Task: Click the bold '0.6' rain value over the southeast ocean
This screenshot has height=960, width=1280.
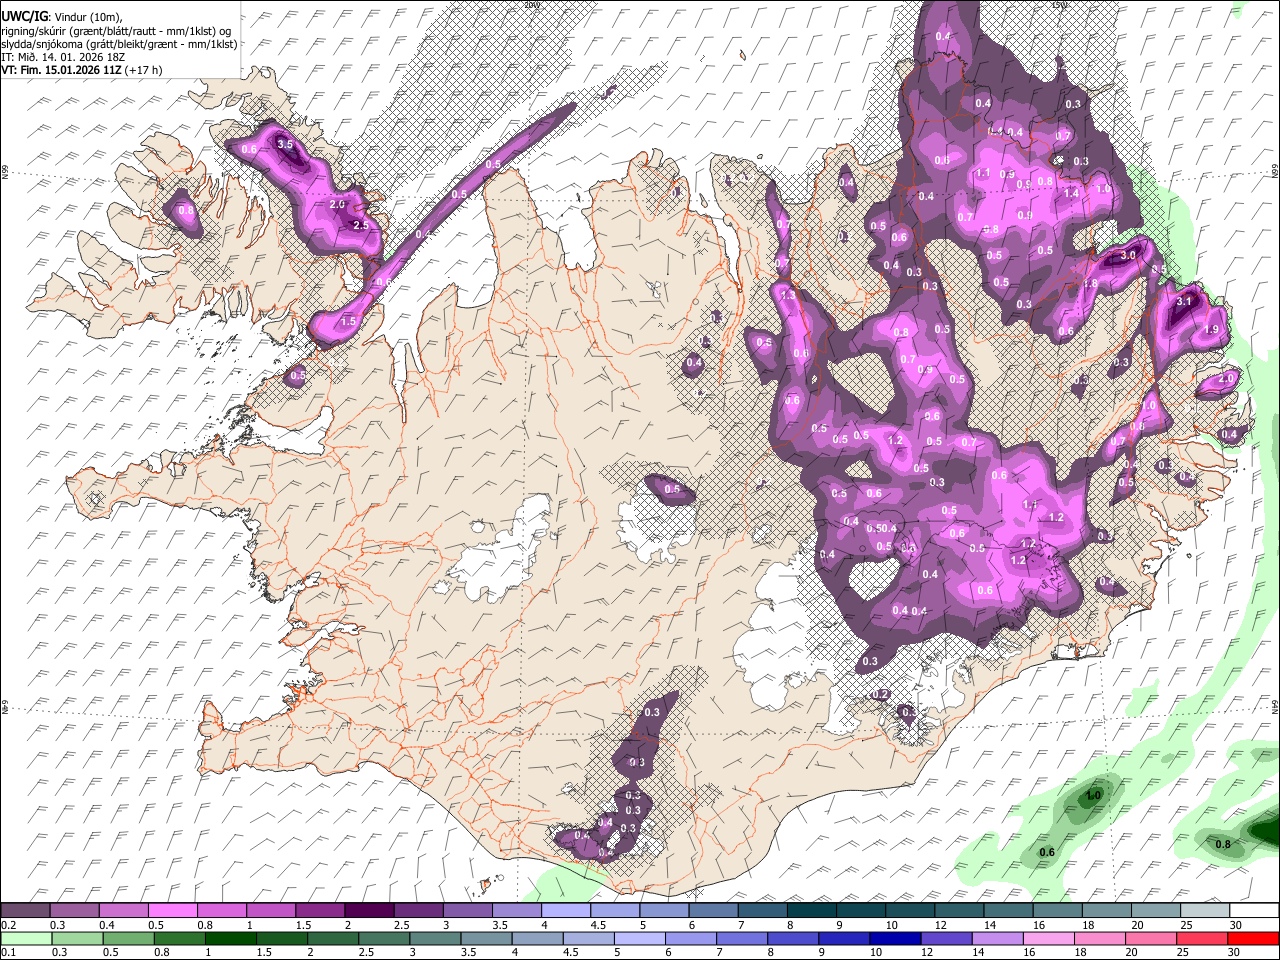Action: click(1047, 852)
